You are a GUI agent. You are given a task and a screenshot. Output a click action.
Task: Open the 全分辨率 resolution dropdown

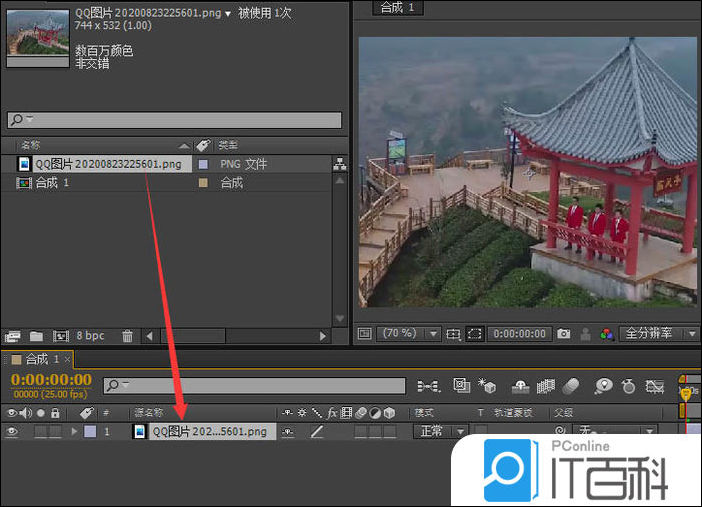pos(658,334)
